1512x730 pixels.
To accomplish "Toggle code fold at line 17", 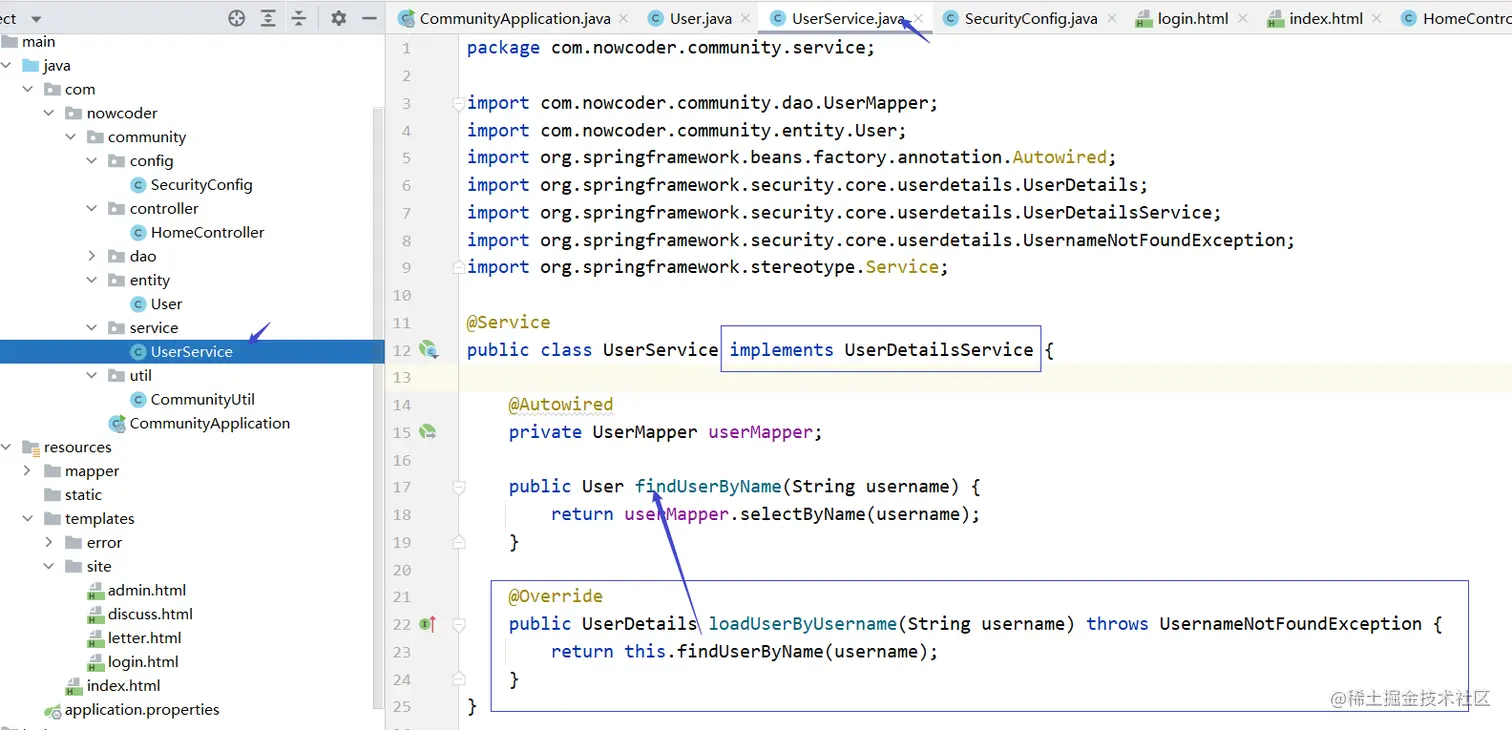I will click(459, 487).
